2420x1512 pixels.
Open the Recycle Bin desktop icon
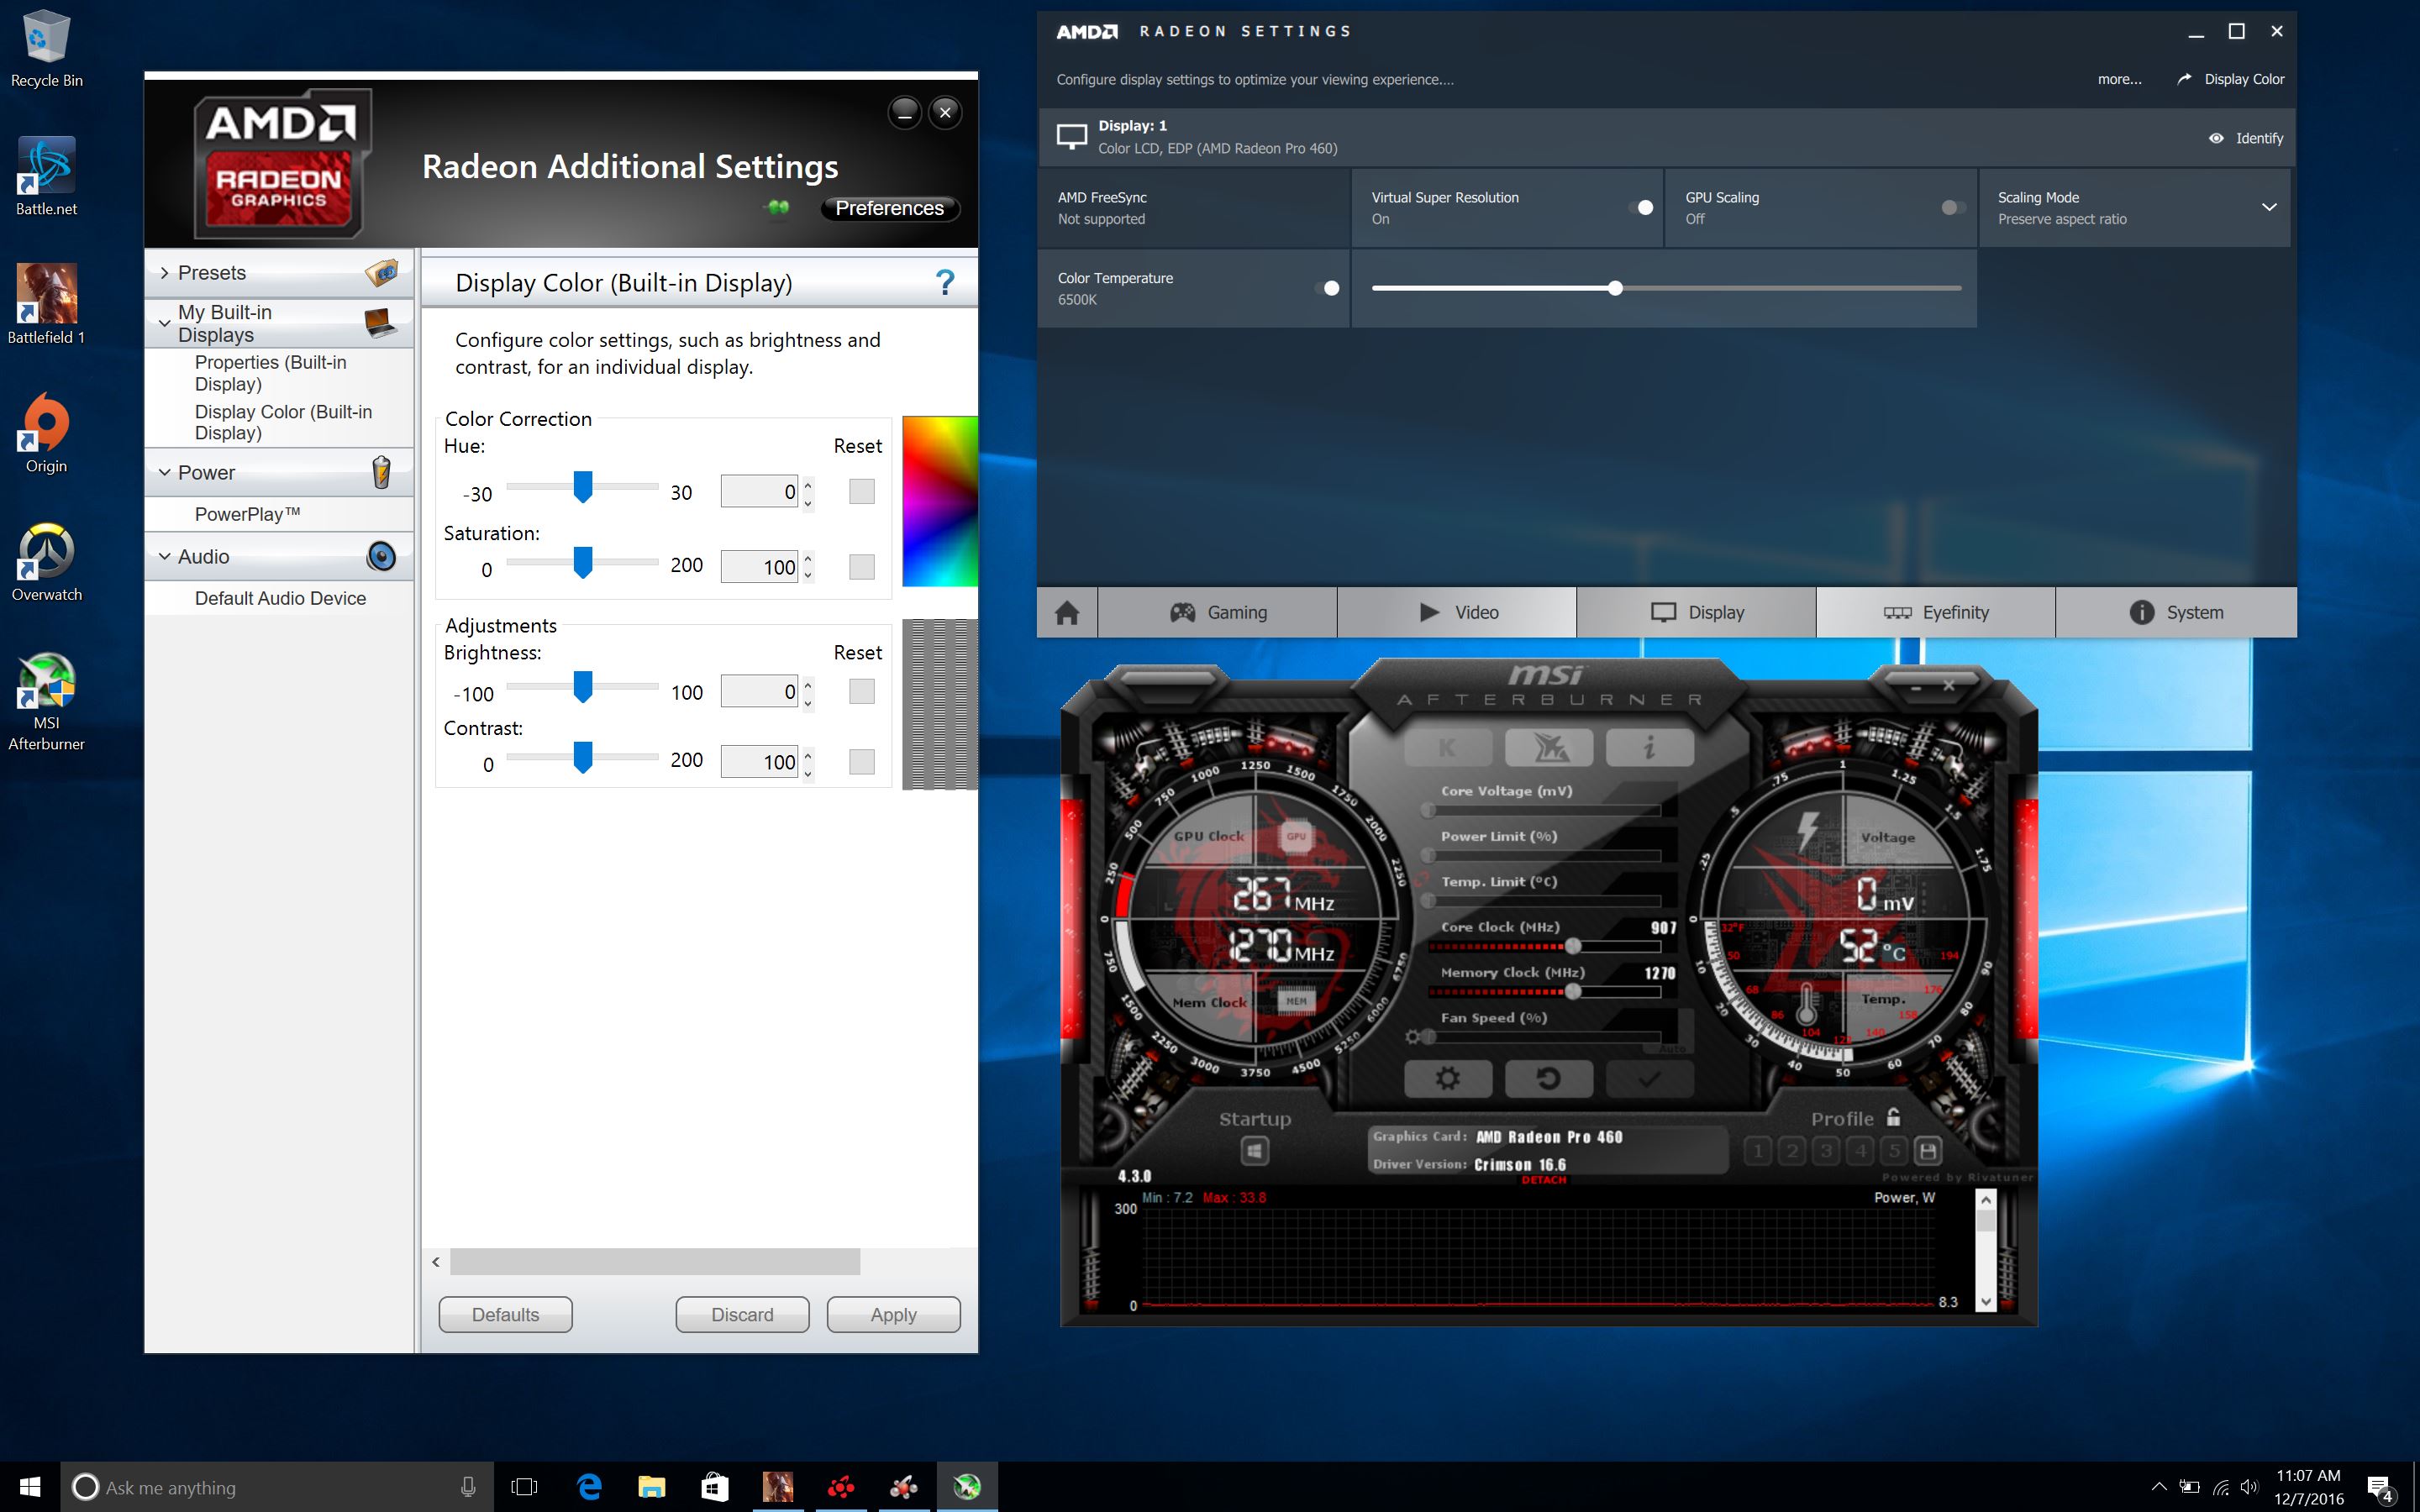(x=46, y=48)
